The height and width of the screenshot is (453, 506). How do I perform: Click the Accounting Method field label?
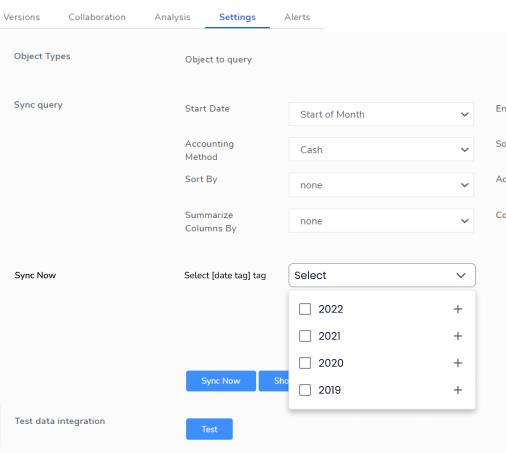tap(210, 150)
